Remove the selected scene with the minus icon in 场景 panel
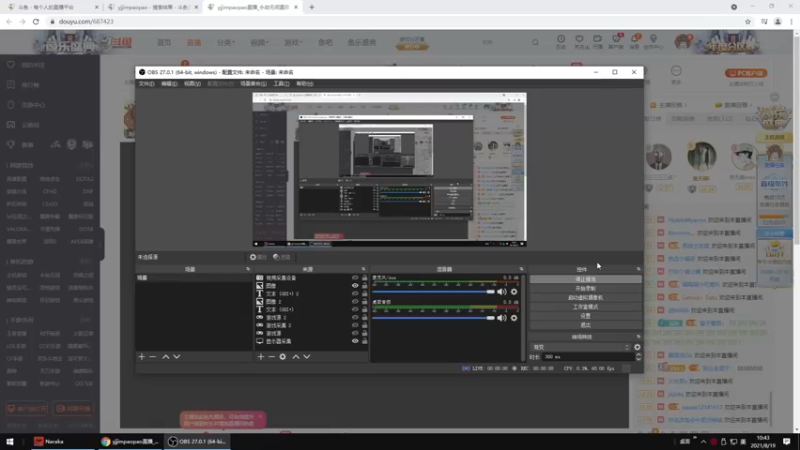800x450 pixels. pyautogui.click(x=153, y=357)
